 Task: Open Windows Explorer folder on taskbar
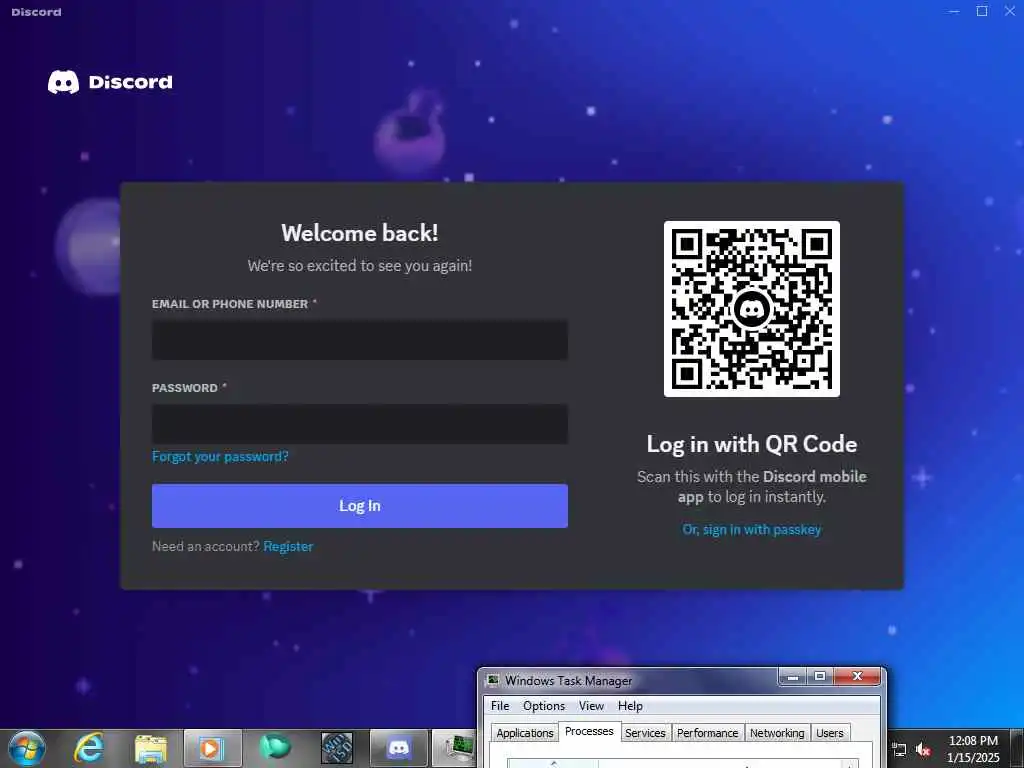(x=151, y=748)
